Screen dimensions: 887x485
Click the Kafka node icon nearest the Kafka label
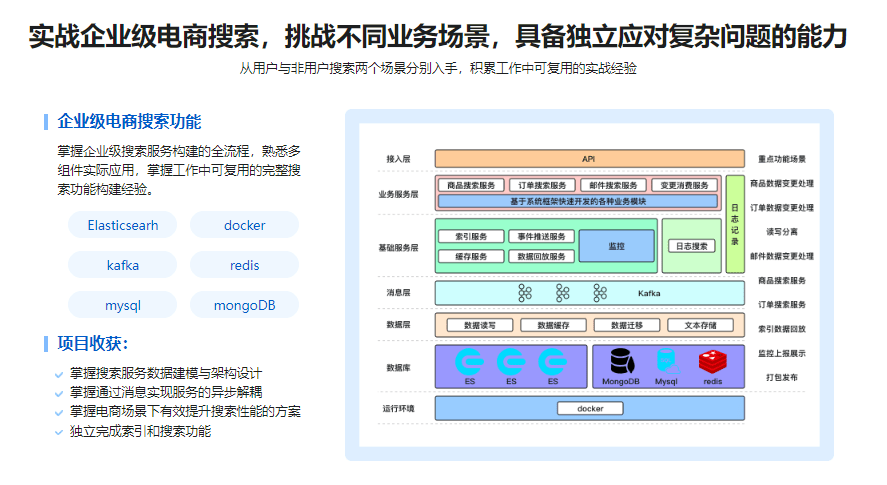point(600,293)
